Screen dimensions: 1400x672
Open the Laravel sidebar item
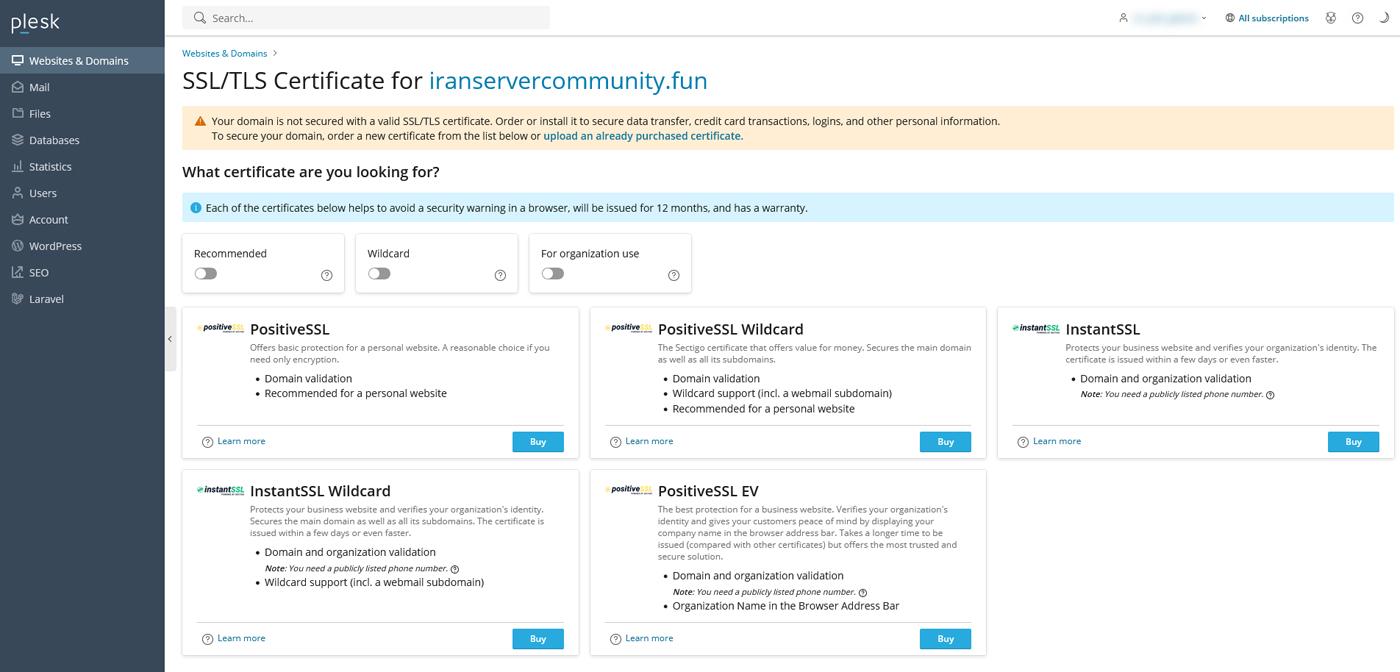click(x=46, y=299)
